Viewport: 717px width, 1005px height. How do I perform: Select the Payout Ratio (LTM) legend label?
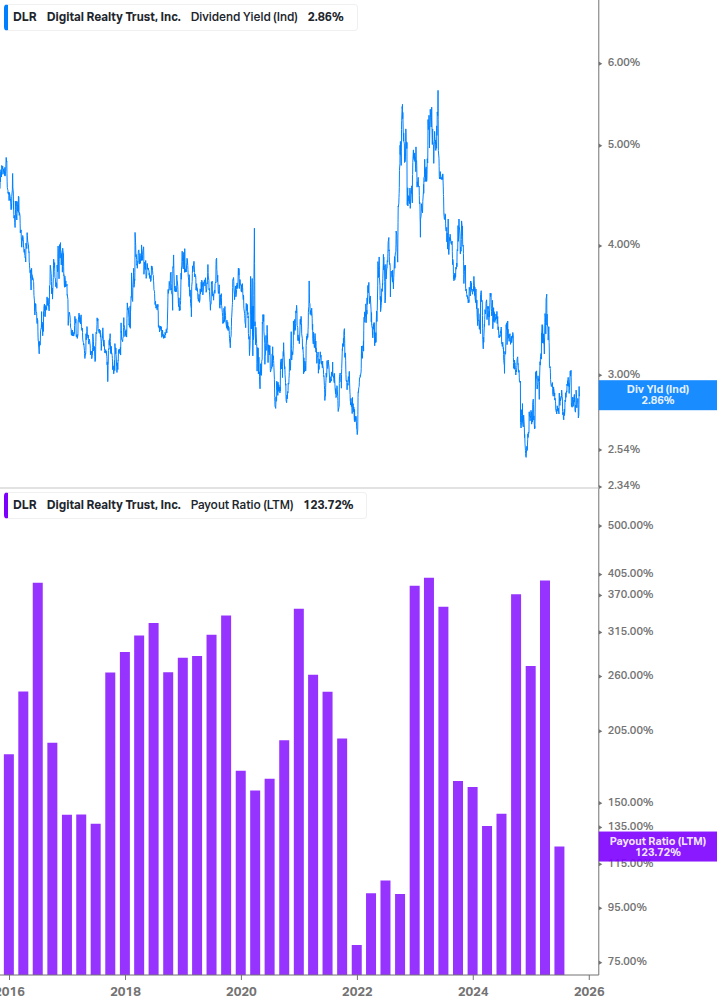(x=242, y=505)
